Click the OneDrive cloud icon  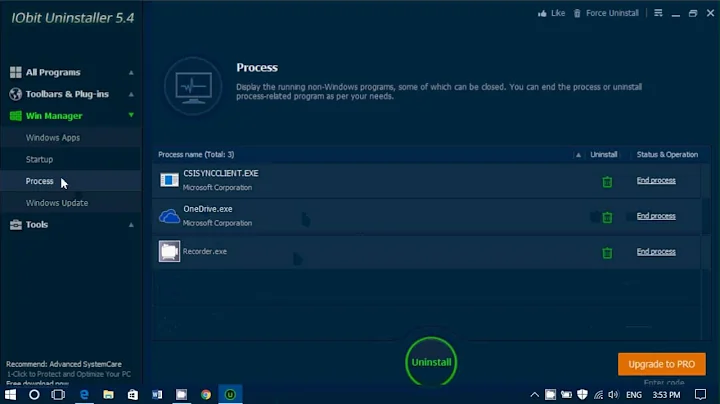pyautogui.click(x=169, y=216)
